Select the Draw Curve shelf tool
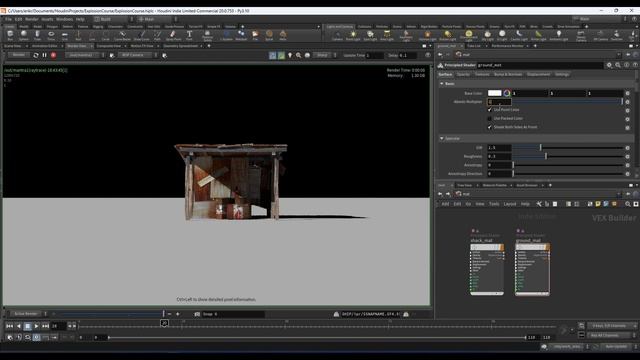The height and width of the screenshot is (360, 640). [x=141, y=36]
